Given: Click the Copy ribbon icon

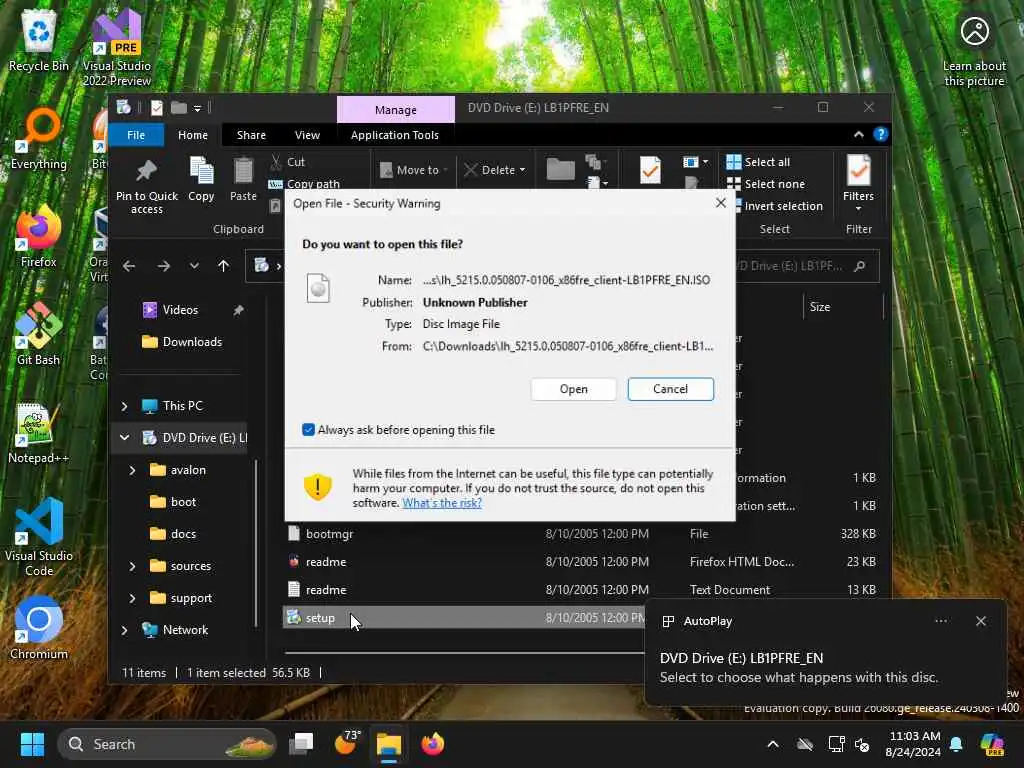Looking at the screenshot, I should (201, 180).
